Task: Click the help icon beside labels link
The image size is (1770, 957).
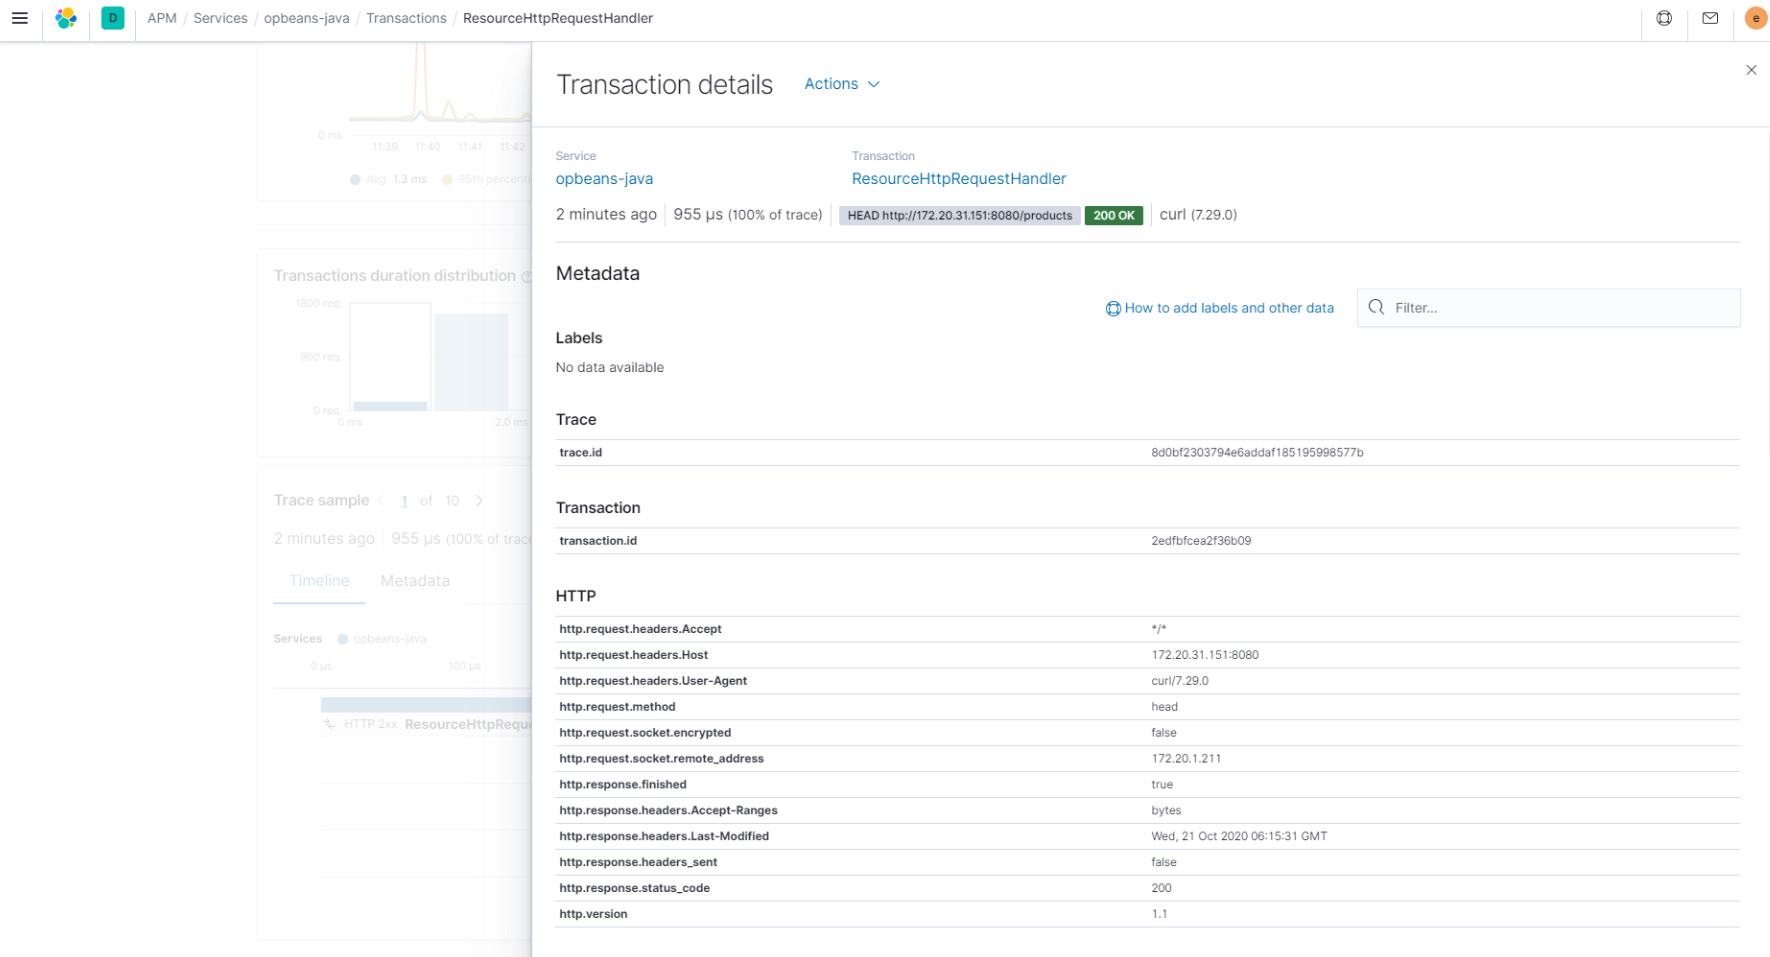Action: click(1113, 308)
